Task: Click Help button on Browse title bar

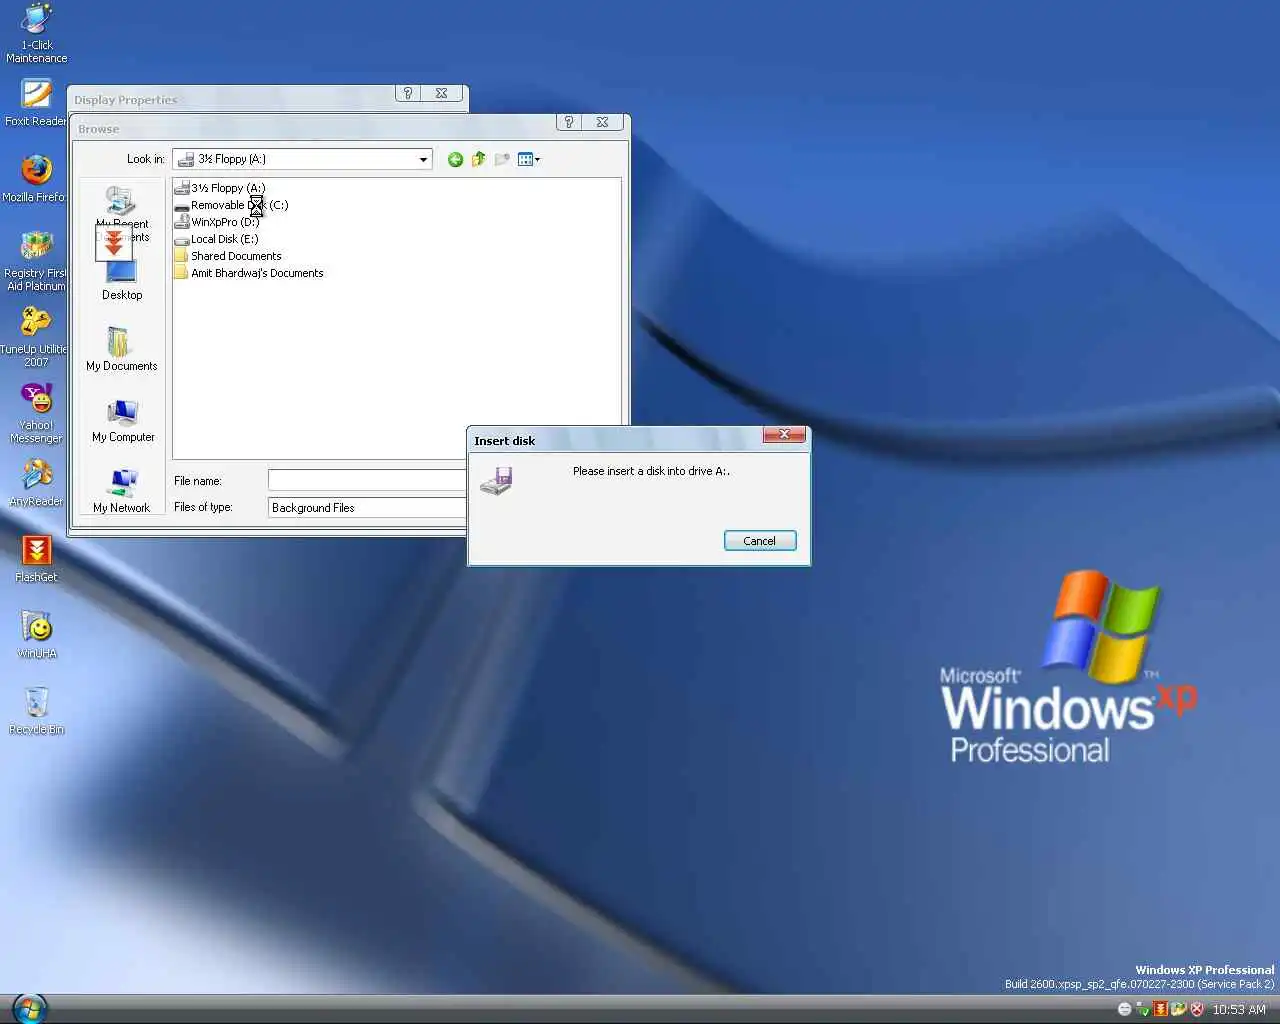Action: pyautogui.click(x=569, y=122)
